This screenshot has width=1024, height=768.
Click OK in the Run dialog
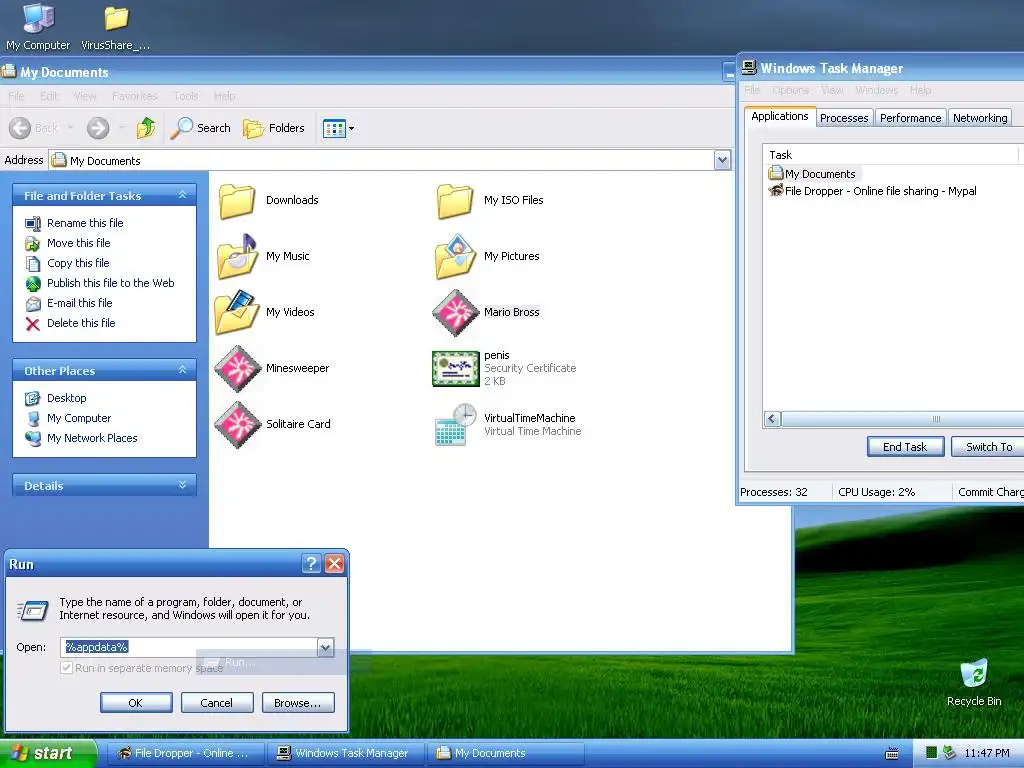(x=136, y=703)
